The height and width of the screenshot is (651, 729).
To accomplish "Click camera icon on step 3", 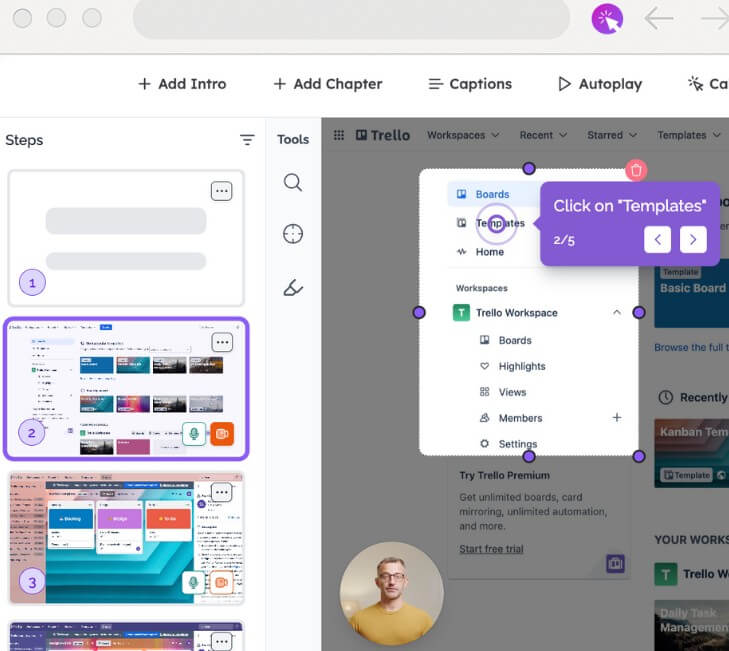I will [x=221, y=582].
